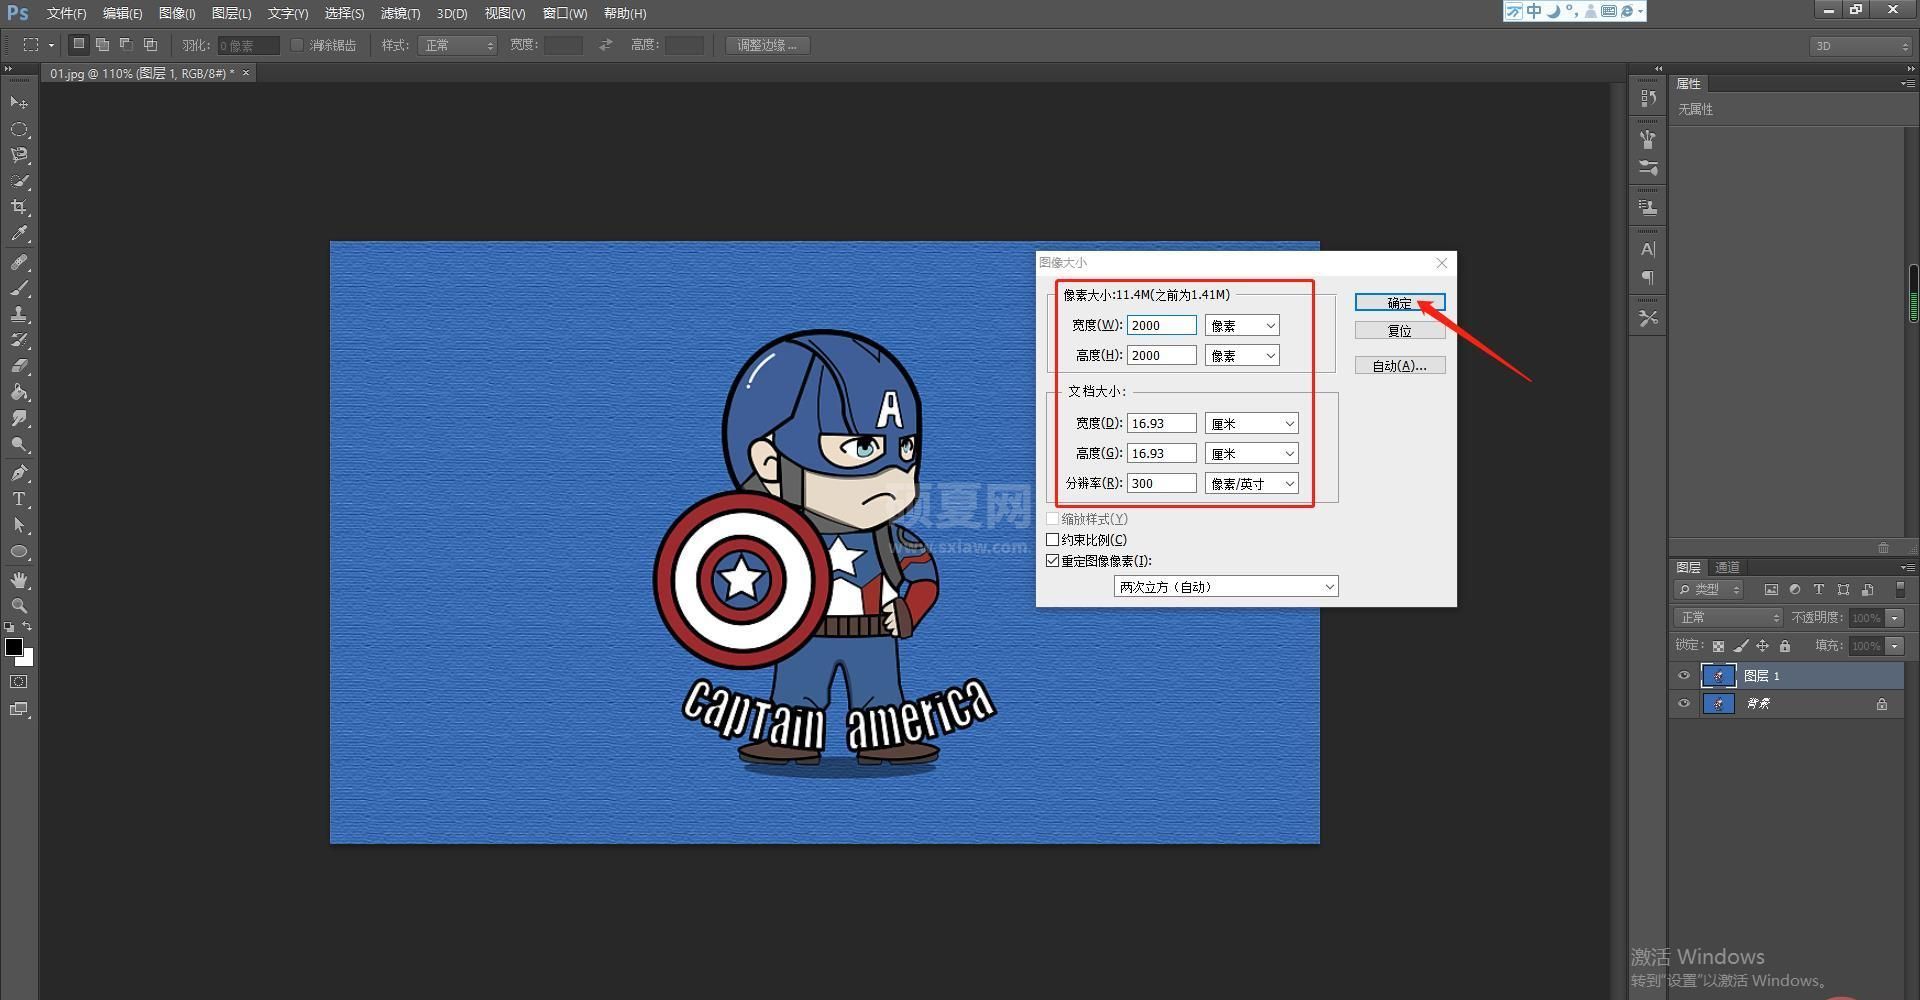Click 自动(A)... auto button
Screen dimensions: 1920x1000
pyautogui.click(x=1400, y=366)
